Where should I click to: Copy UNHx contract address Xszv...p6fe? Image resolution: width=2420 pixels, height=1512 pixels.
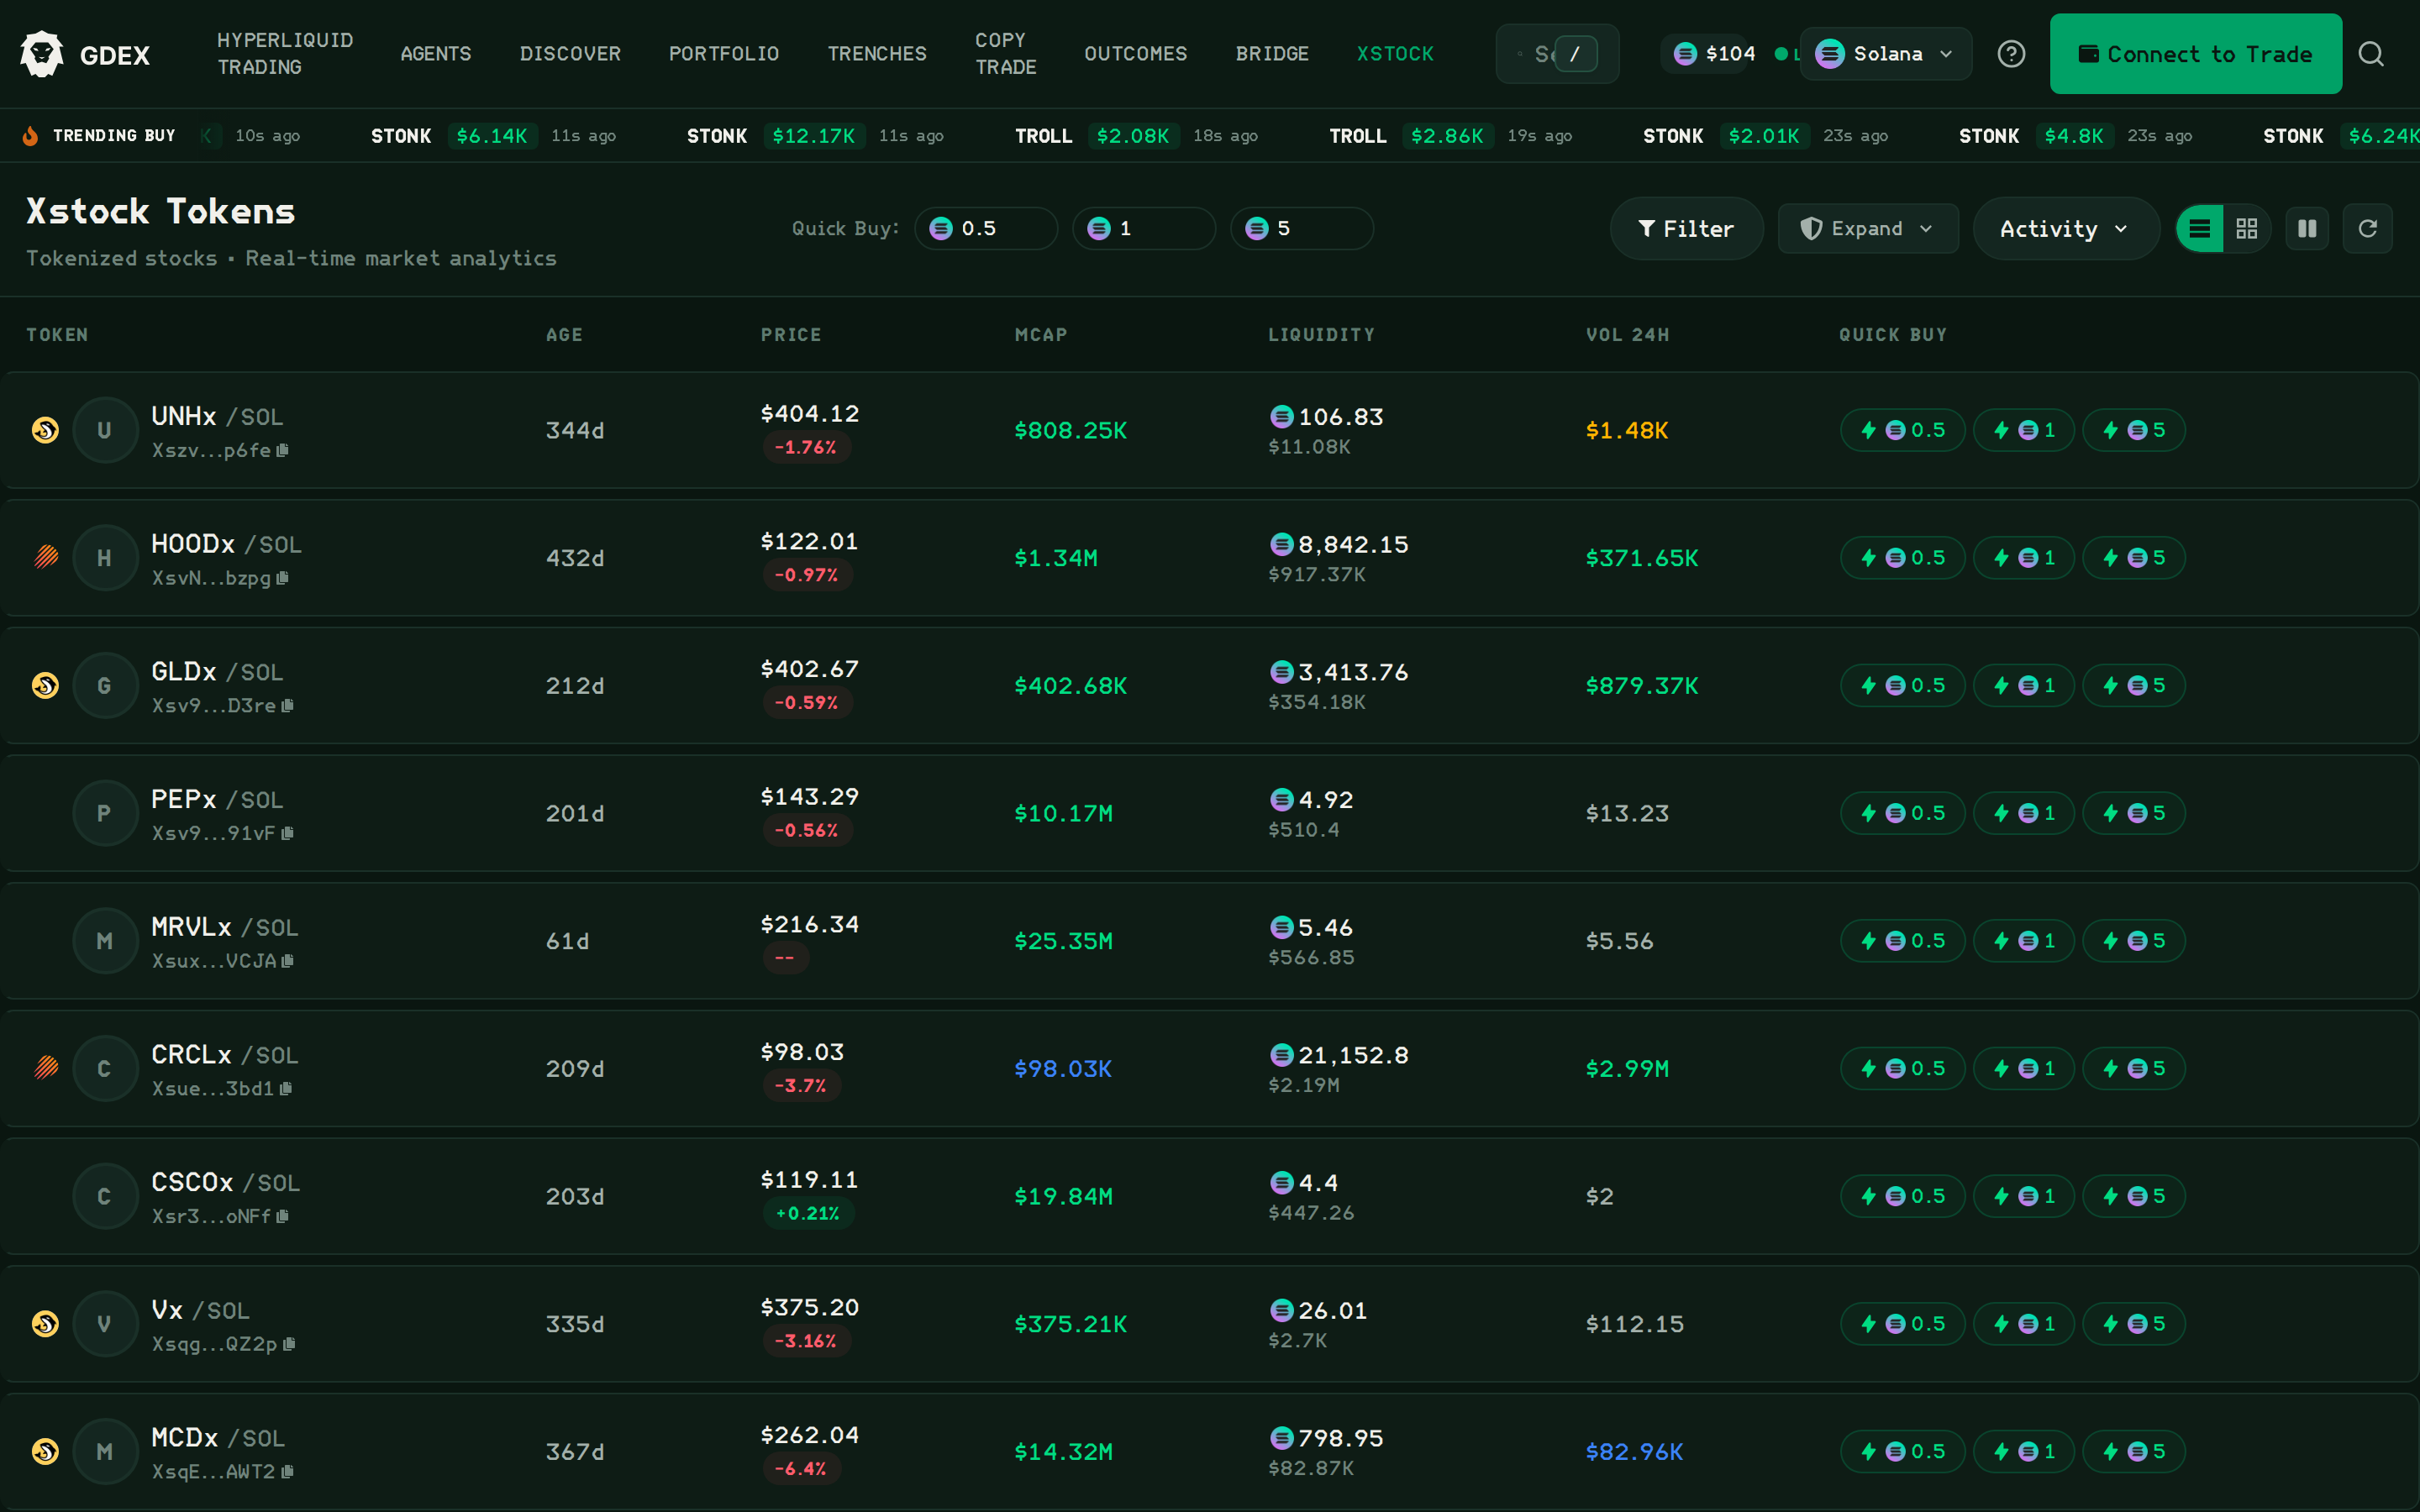283,451
